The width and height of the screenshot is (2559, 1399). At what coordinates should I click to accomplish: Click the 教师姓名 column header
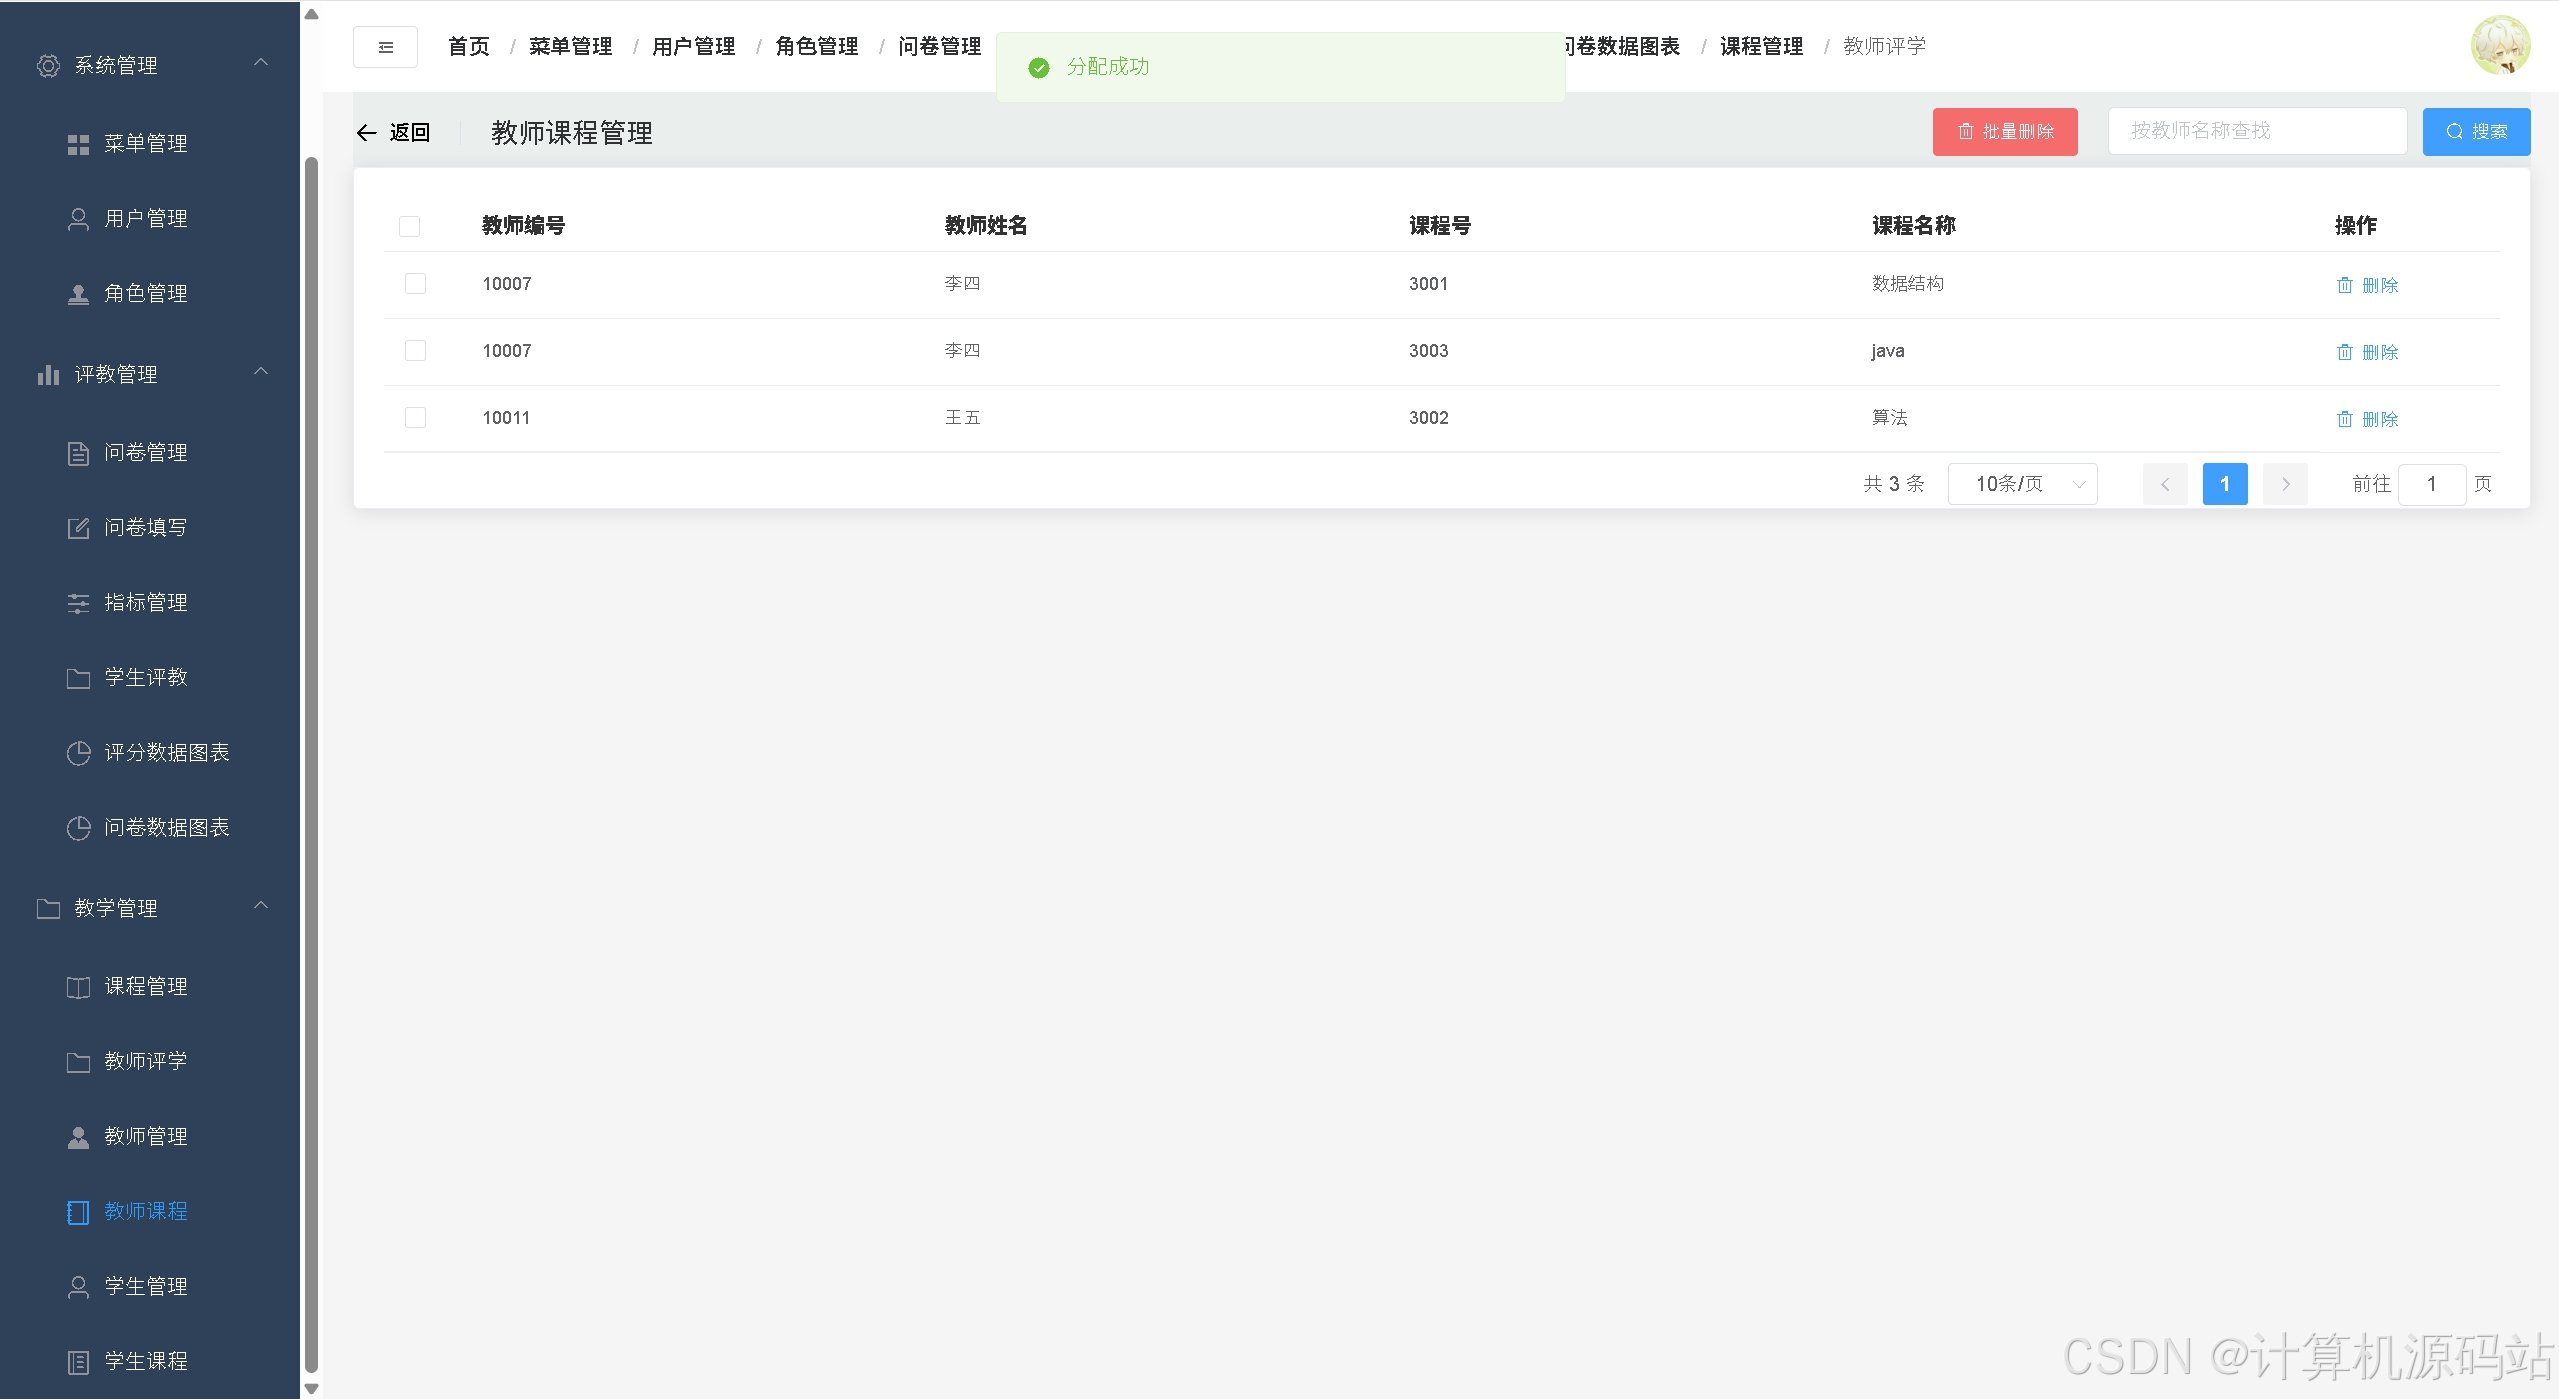tap(986, 226)
